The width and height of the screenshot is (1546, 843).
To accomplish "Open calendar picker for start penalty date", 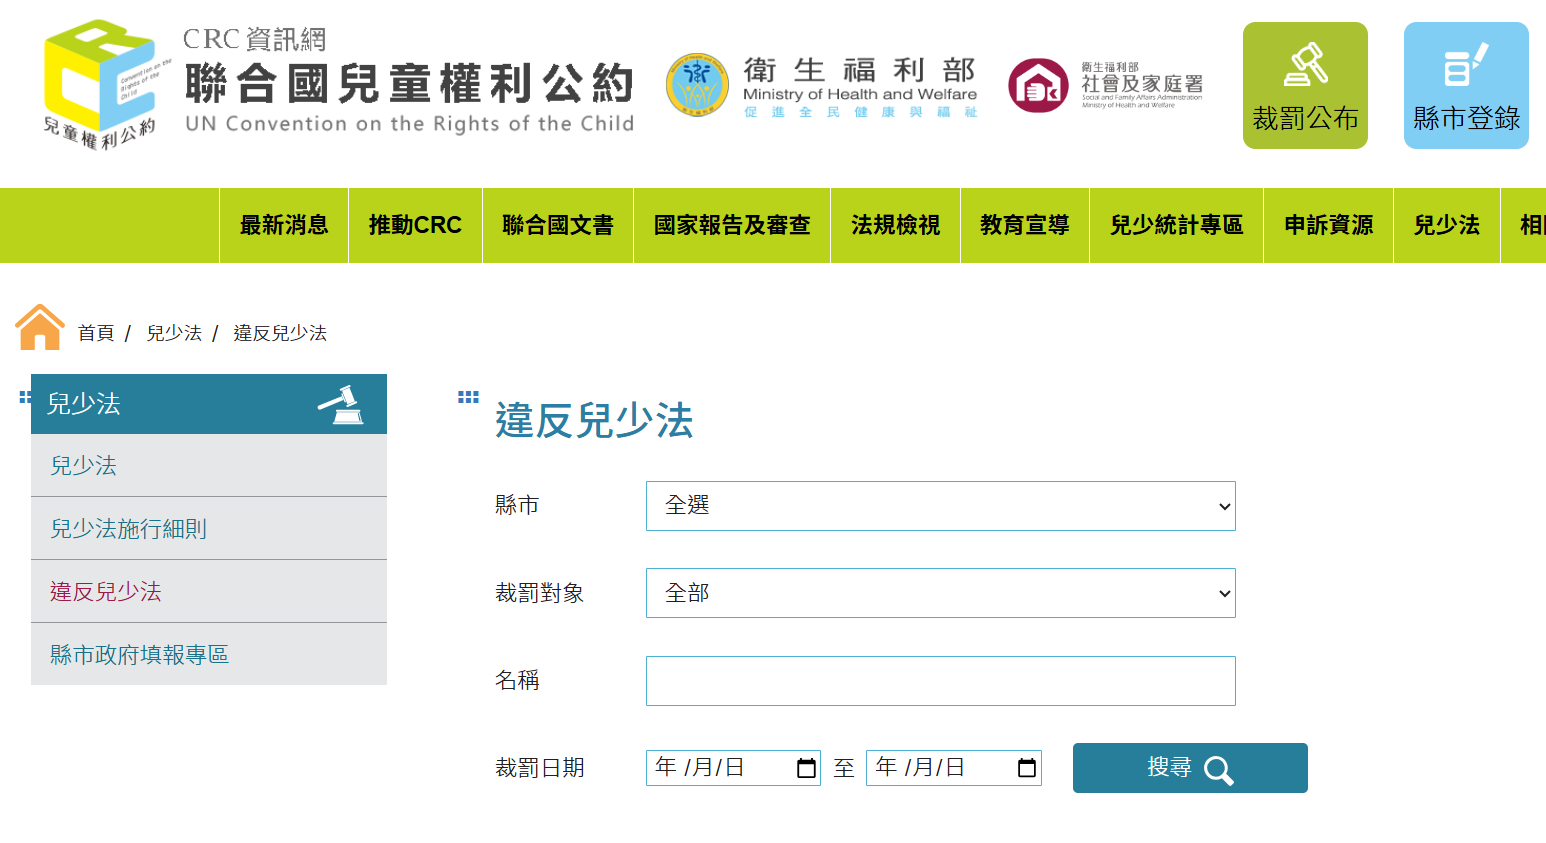I will [806, 768].
